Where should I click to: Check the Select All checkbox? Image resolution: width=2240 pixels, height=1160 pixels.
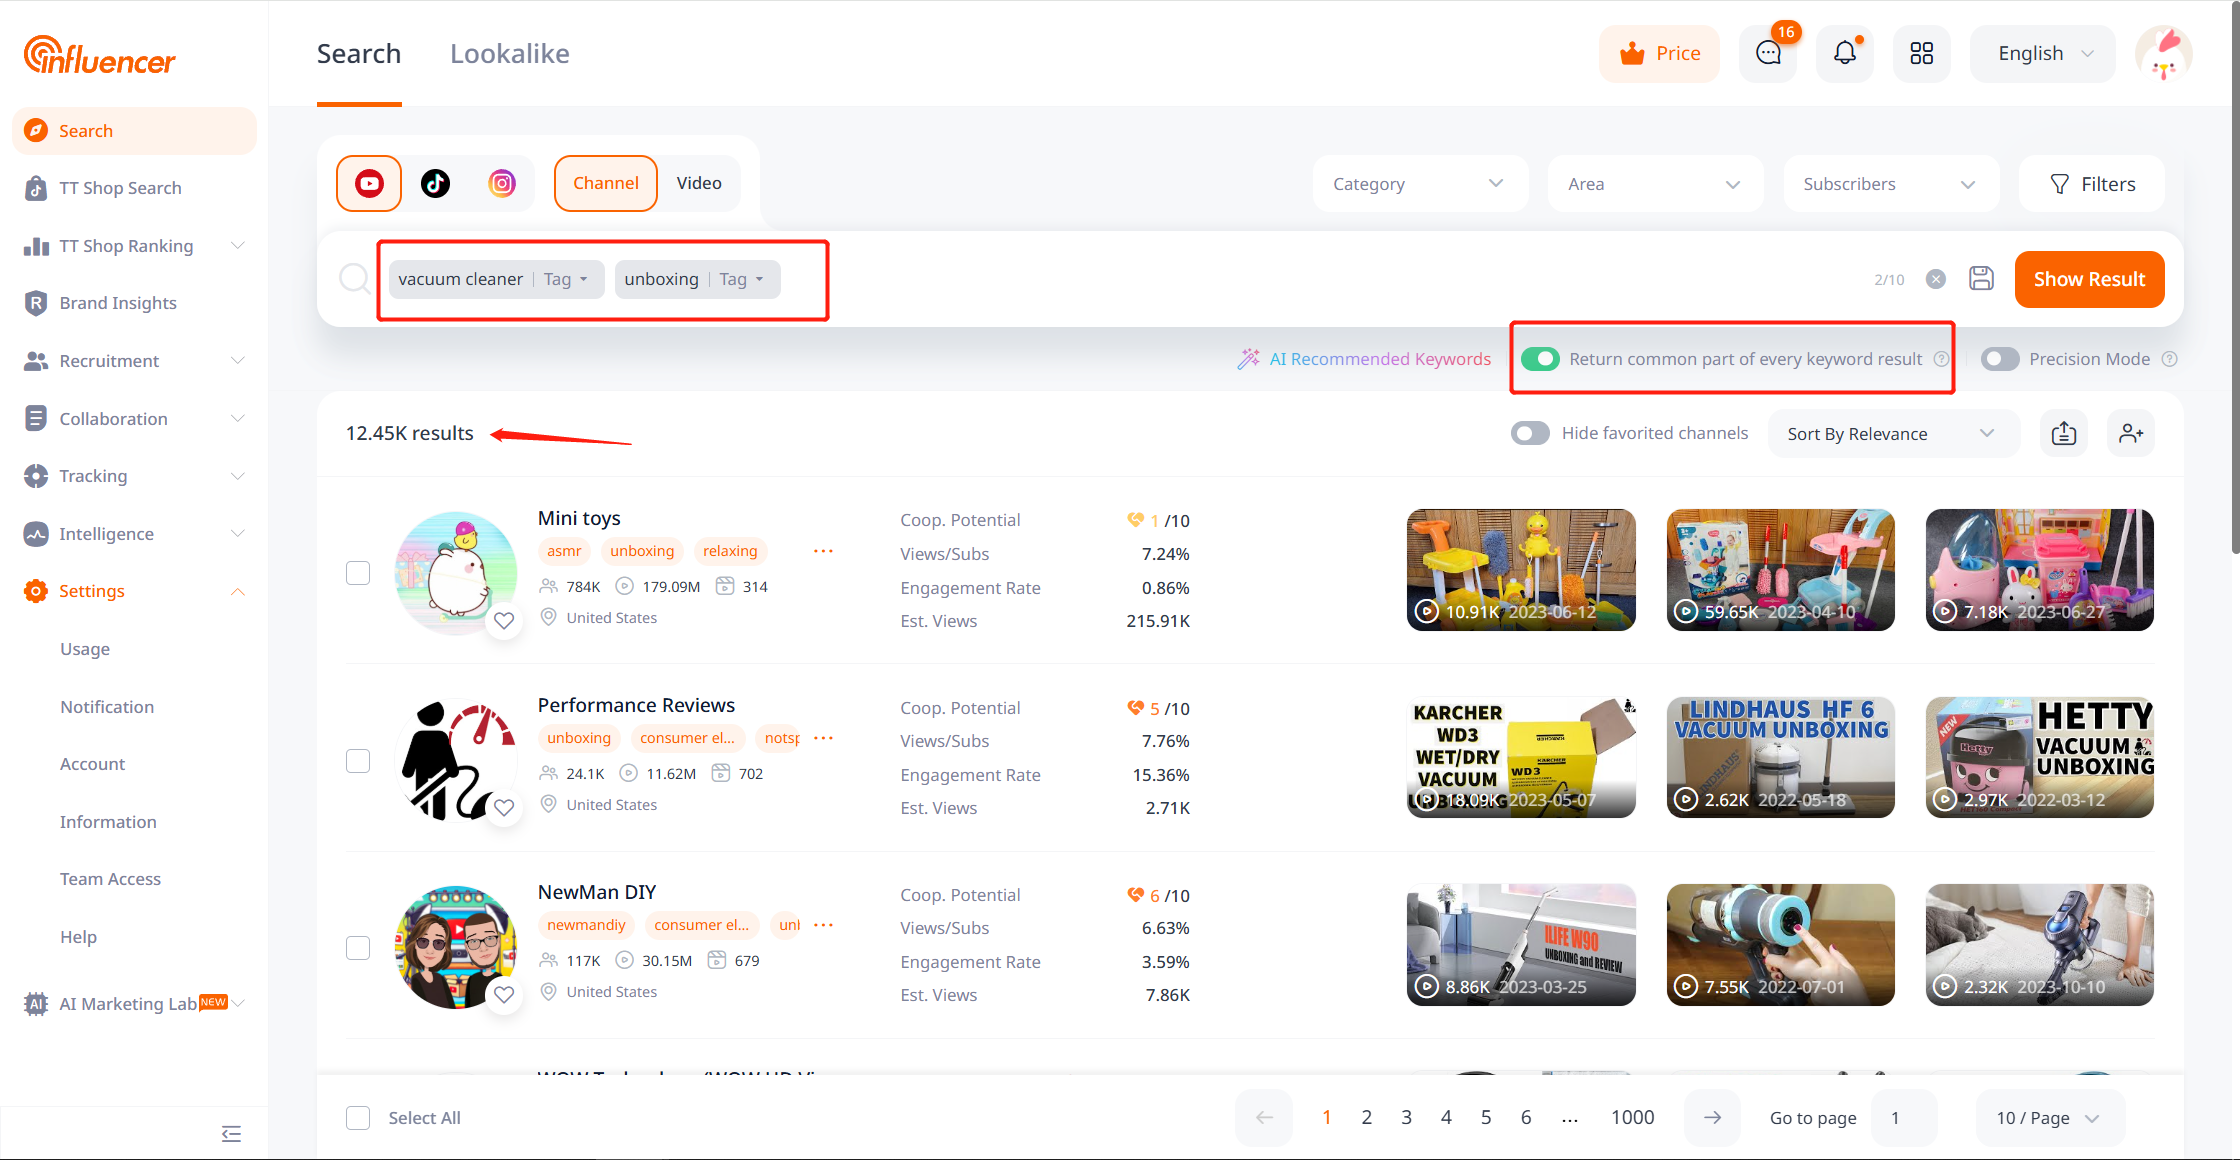click(x=358, y=1117)
